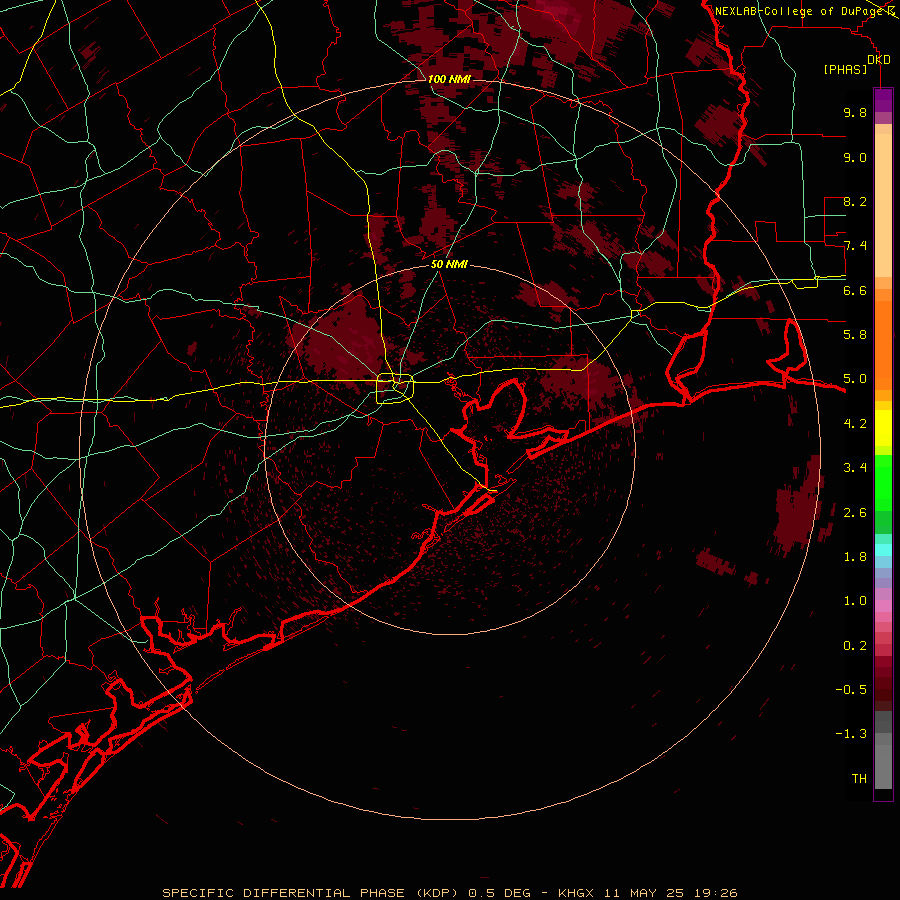This screenshot has height=900, width=900.
Task: Click the 5.8 scale value
Action: pyautogui.click(x=855, y=335)
